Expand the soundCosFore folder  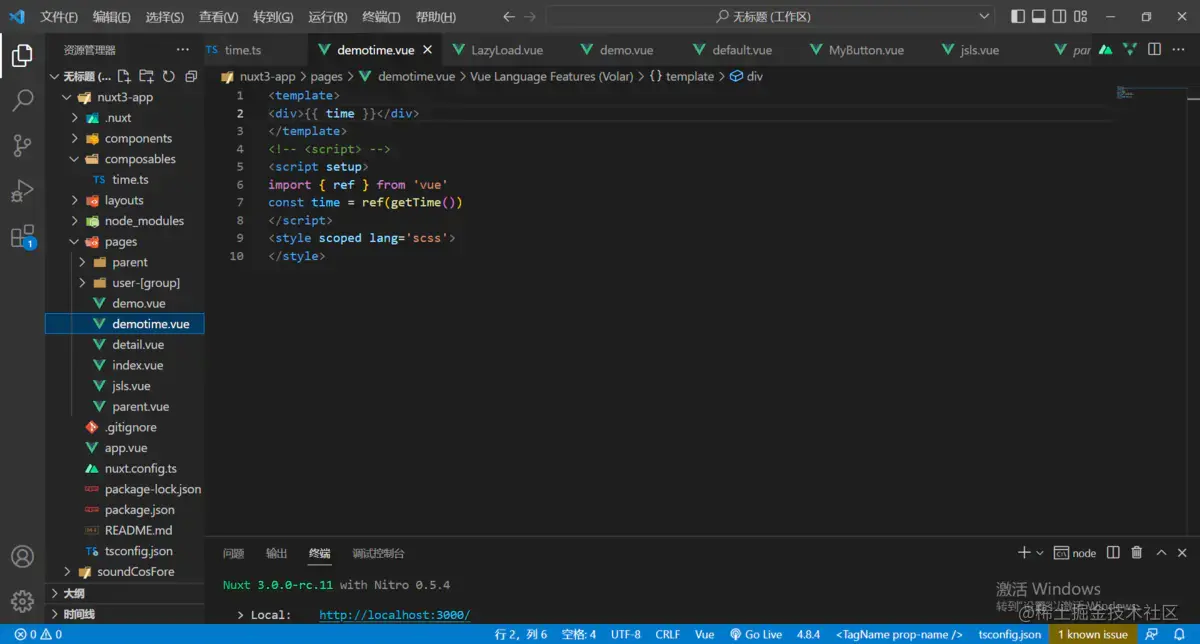click(x=67, y=572)
